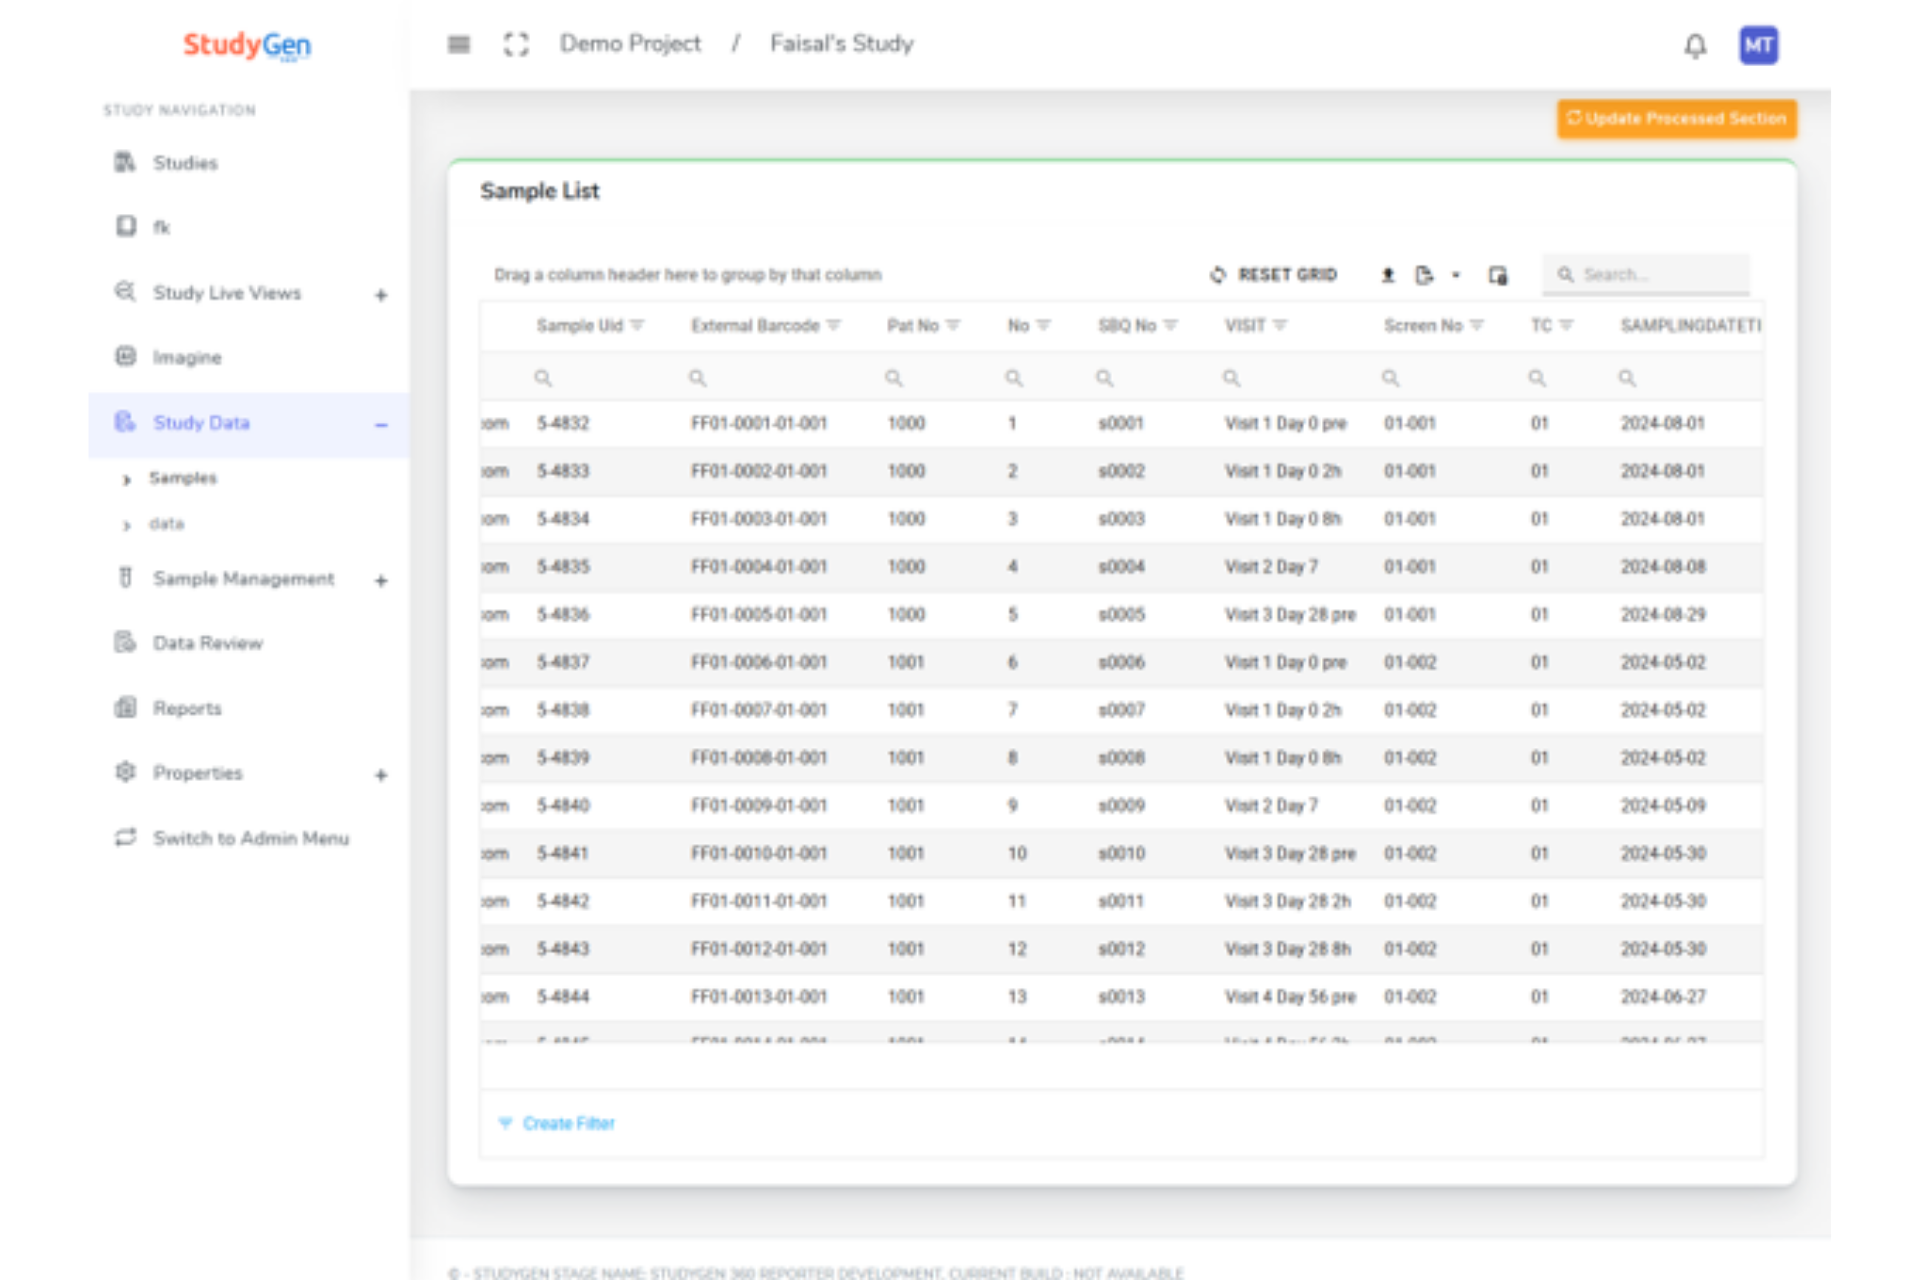1920x1280 pixels.
Task: Open the column chooser icon
Action: [1498, 275]
